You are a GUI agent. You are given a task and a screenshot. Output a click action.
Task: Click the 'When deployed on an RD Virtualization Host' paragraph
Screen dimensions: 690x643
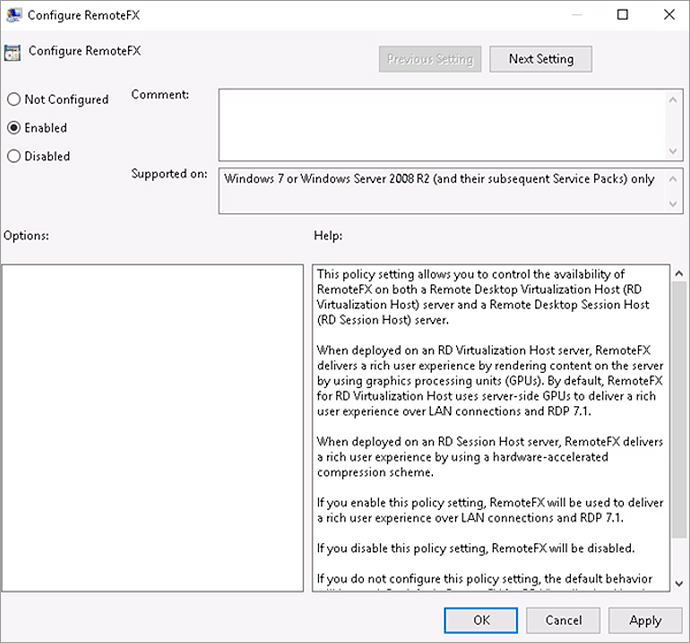coord(490,381)
